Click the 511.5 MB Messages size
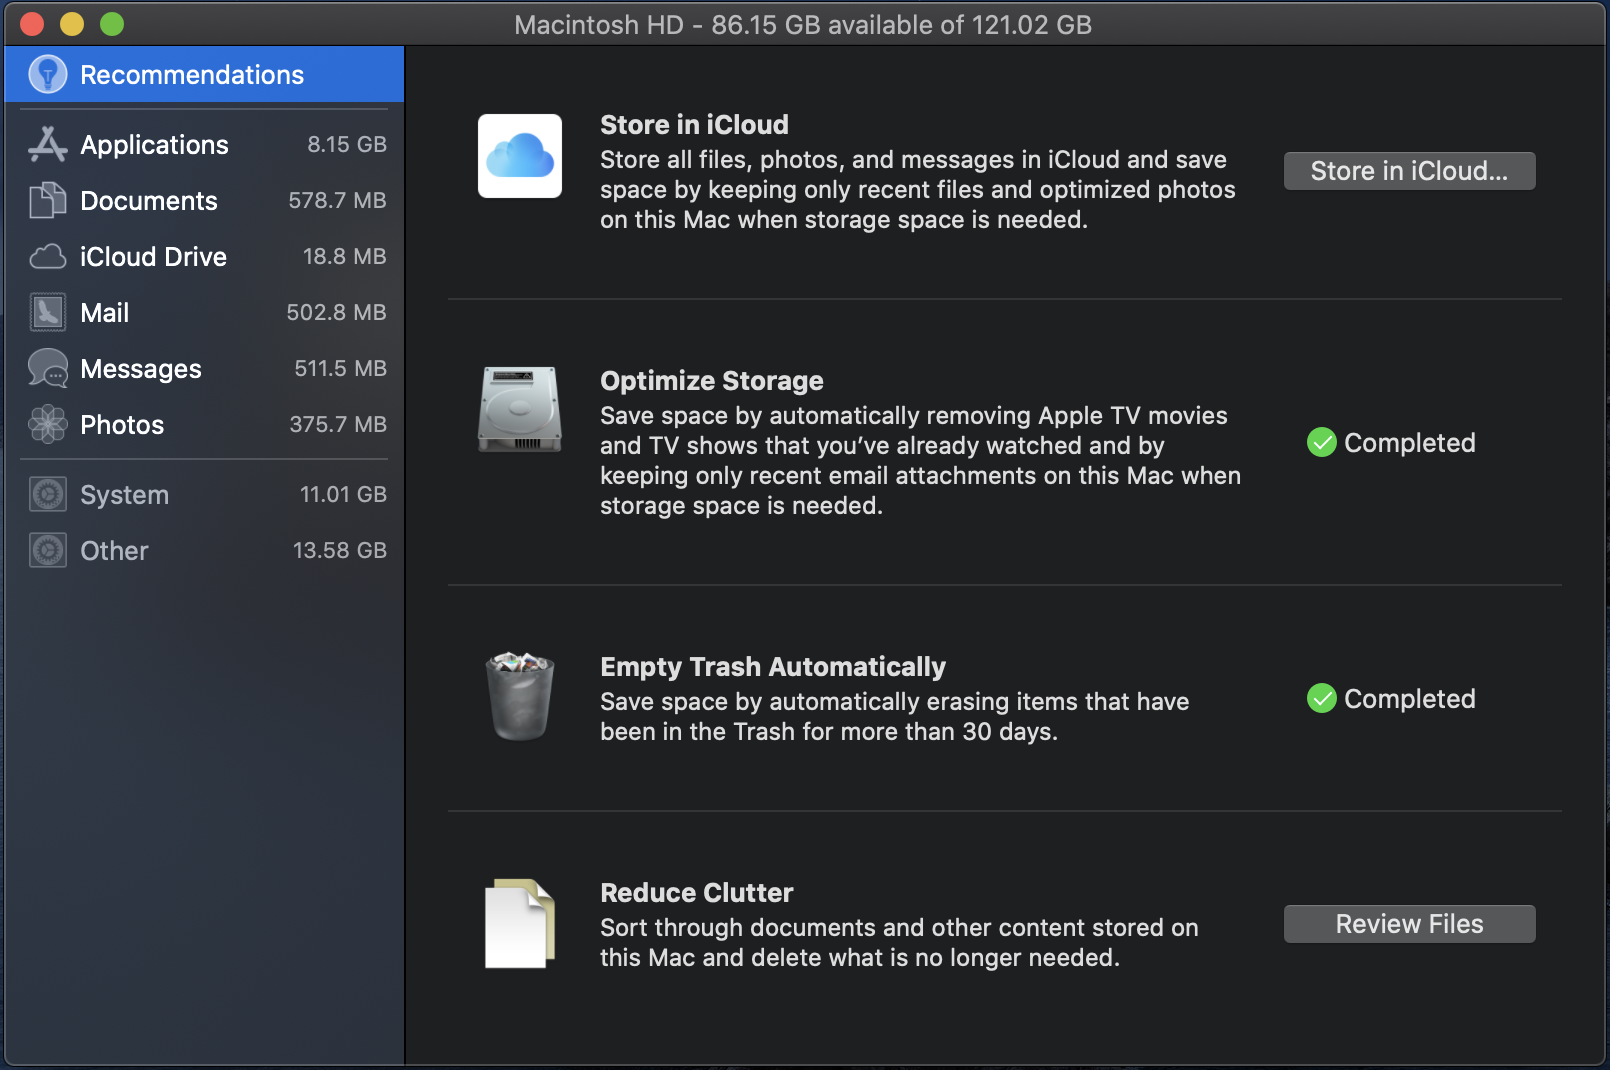 click(x=340, y=368)
